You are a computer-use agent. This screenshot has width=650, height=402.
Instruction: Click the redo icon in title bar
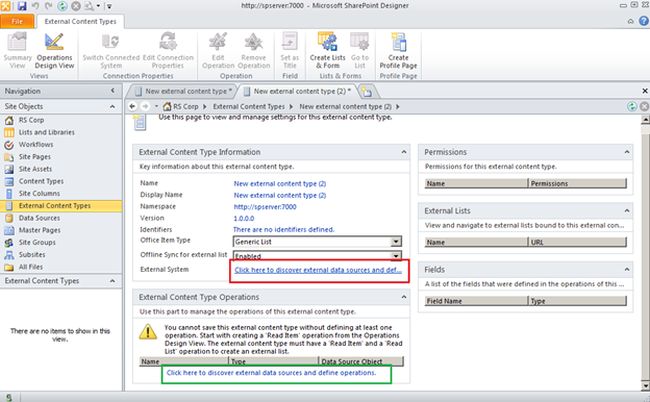[49, 6]
